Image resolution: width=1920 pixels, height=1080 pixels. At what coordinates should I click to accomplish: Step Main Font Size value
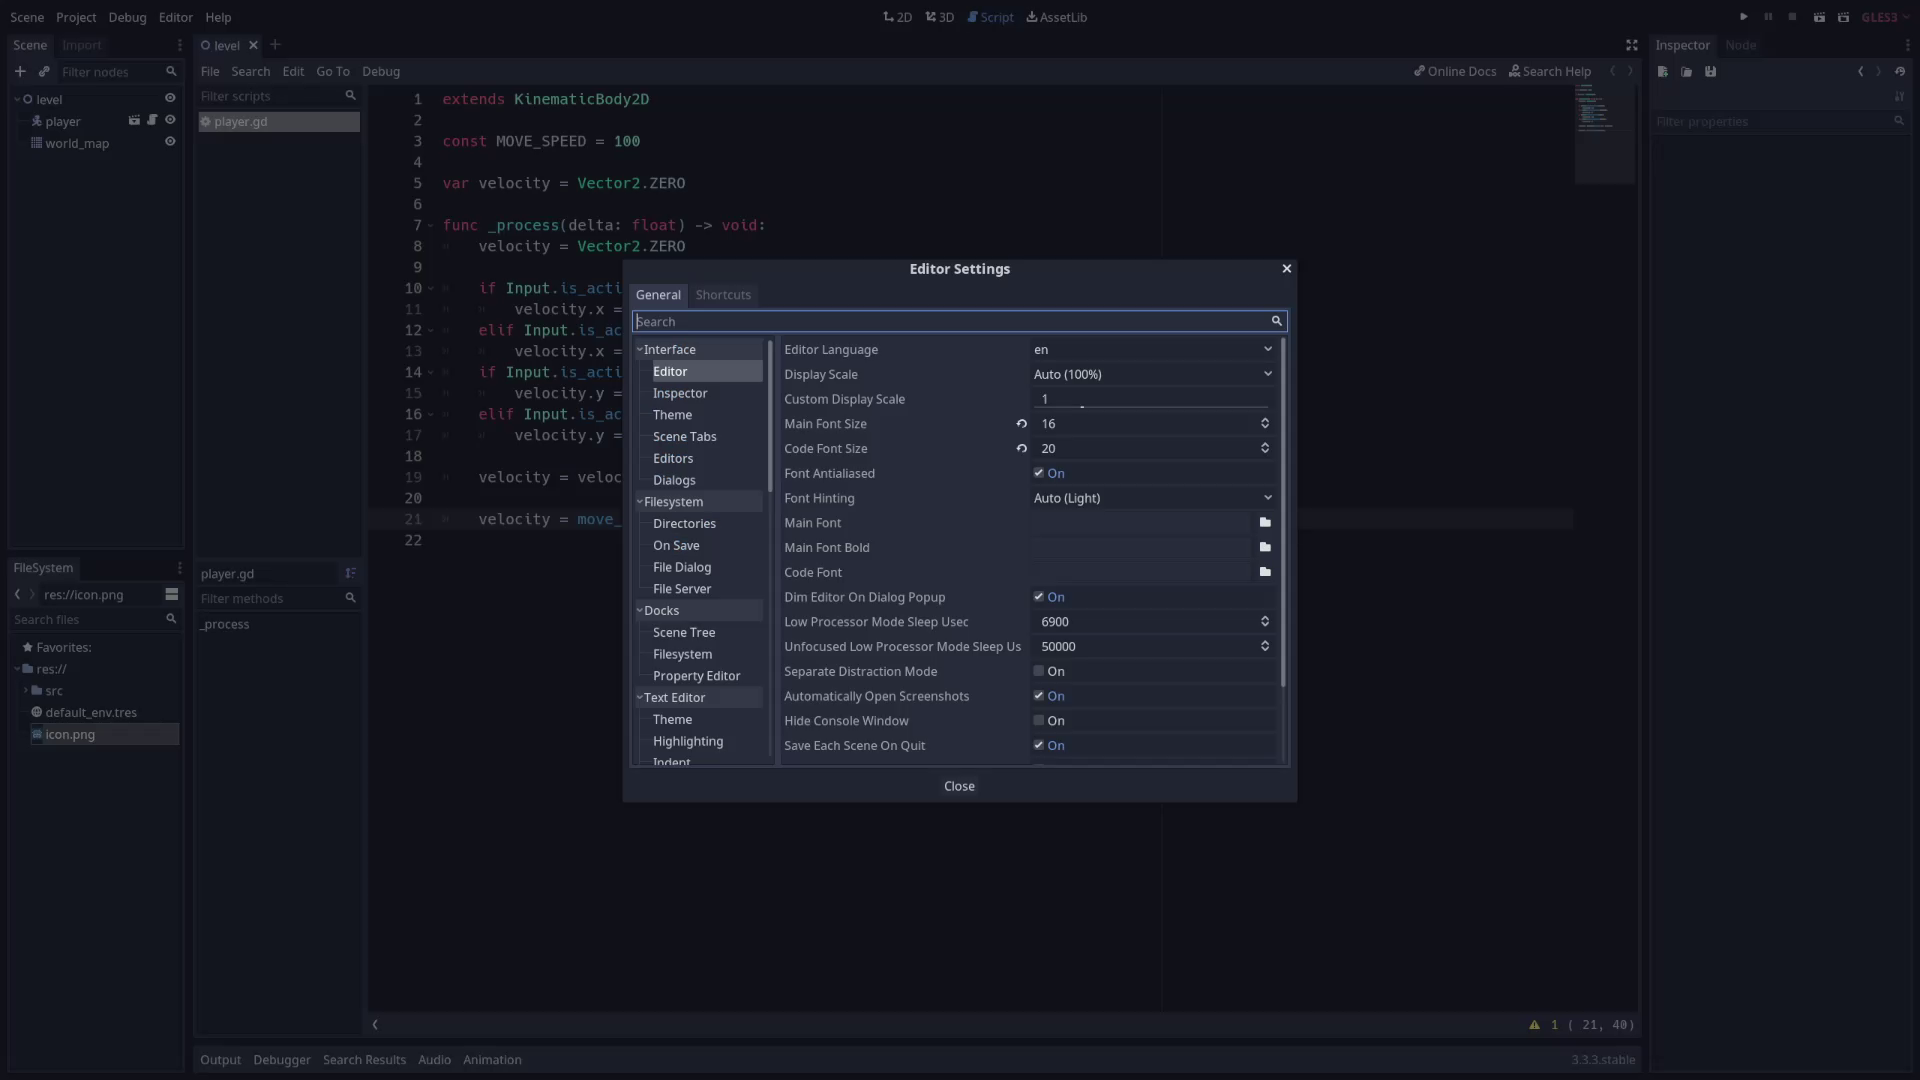click(1265, 424)
